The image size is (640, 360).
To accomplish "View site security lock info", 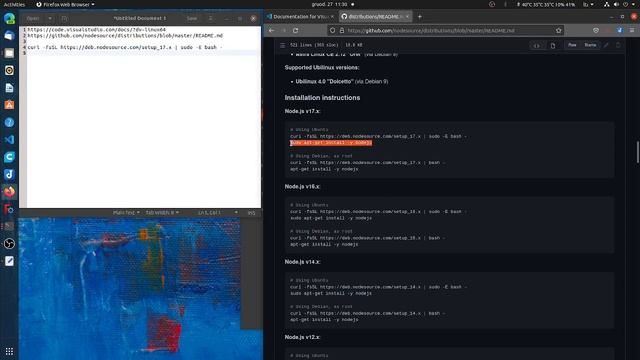I will click(x=342, y=30).
